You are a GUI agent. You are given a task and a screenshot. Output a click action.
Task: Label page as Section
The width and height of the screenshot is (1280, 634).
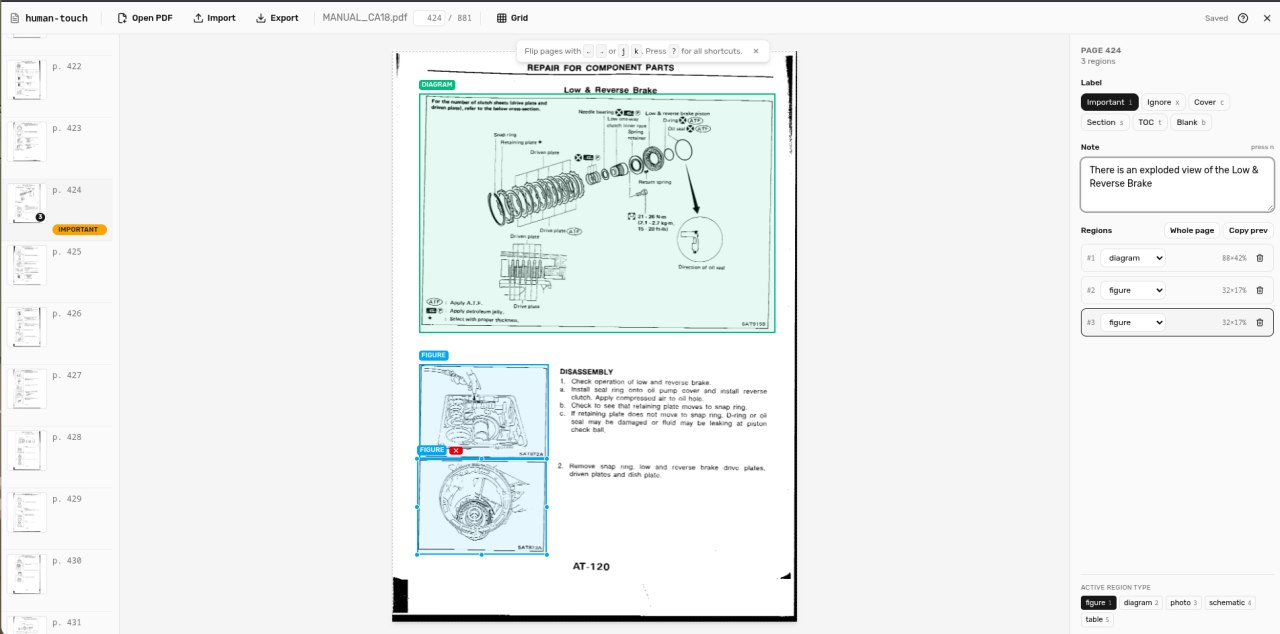click(1105, 122)
